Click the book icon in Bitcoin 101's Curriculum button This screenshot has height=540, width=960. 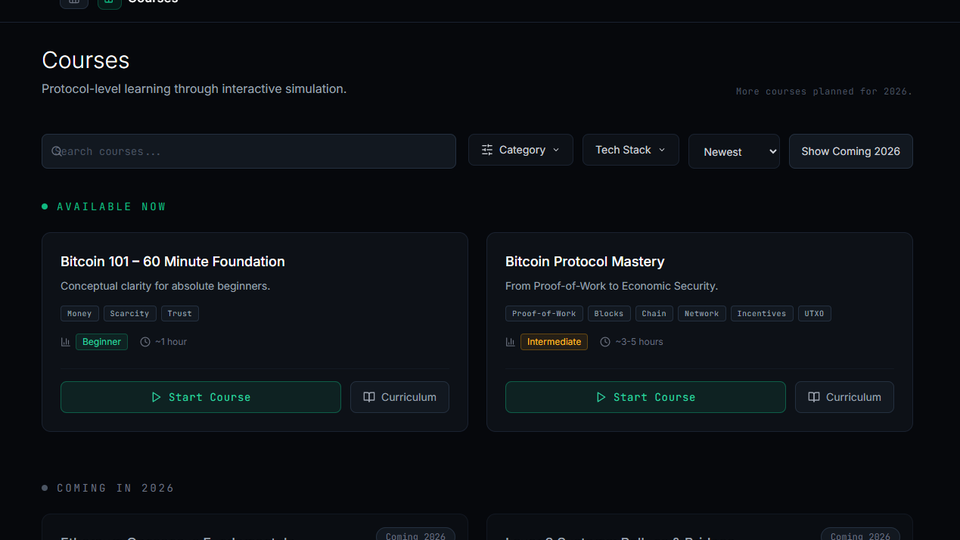click(369, 397)
